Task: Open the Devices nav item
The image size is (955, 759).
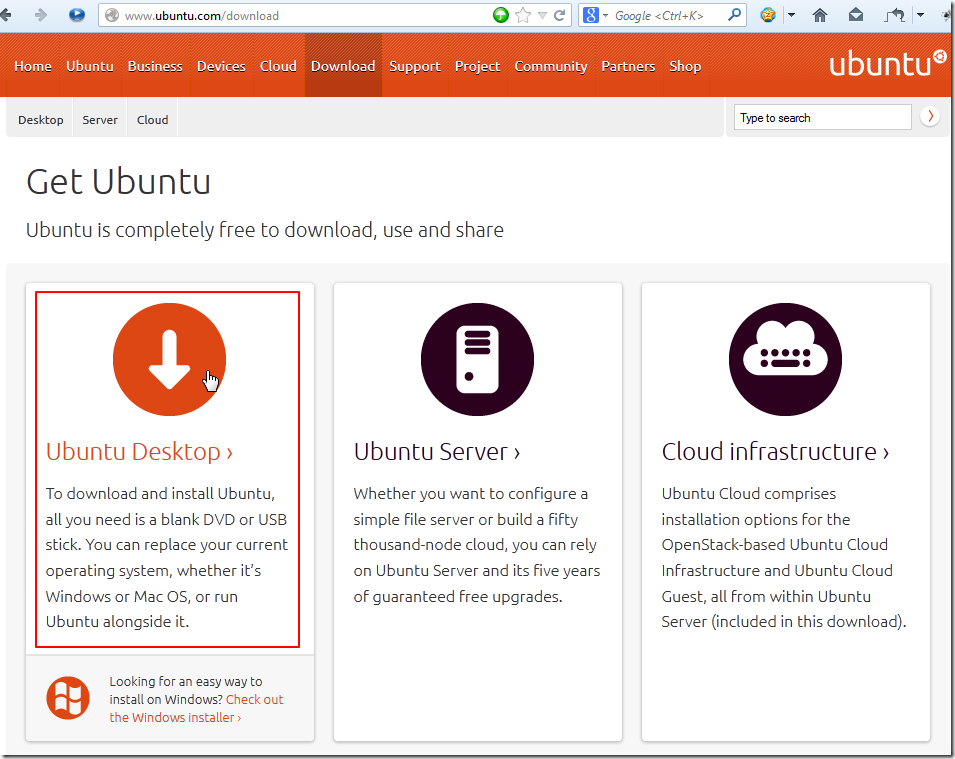Action: click(221, 66)
